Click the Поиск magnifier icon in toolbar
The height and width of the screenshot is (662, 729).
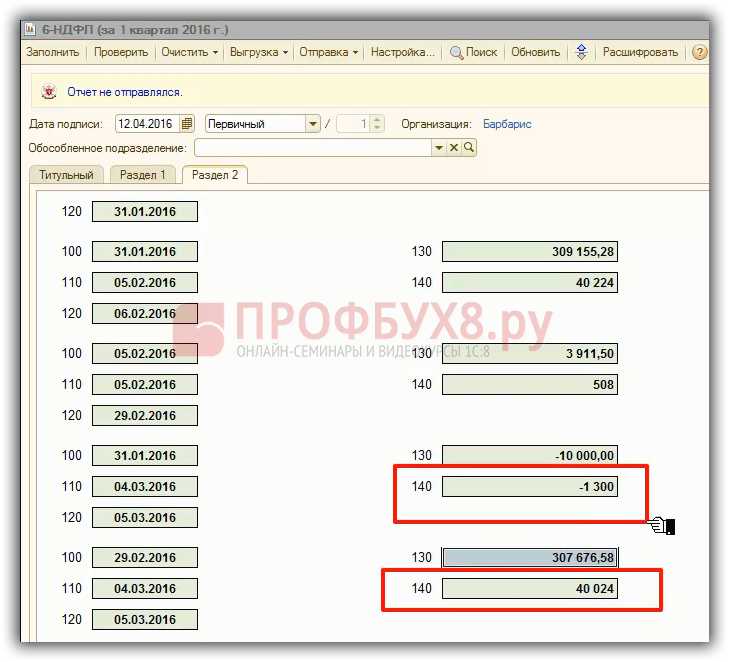[x=457, y=53]
